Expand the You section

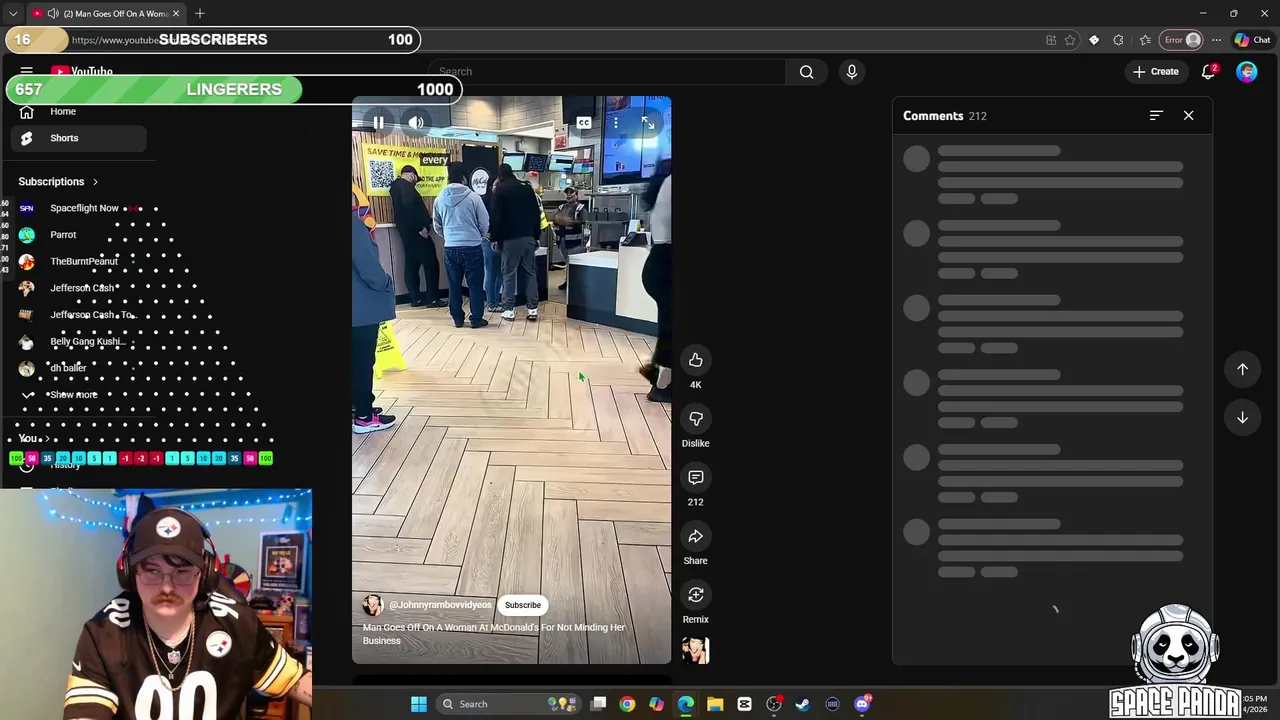pos(33,439)
